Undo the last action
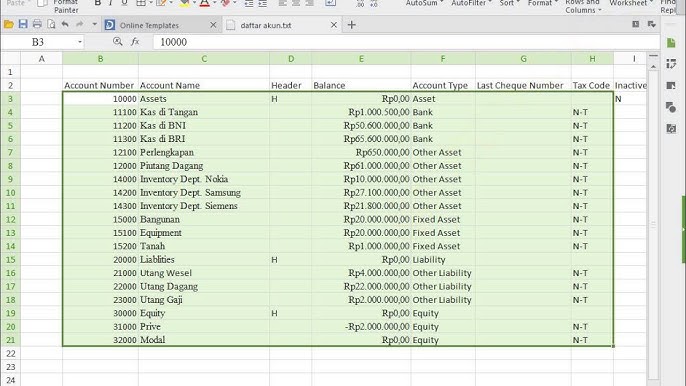The width and height of the screenshot is (686, 386). pos(65,25)
